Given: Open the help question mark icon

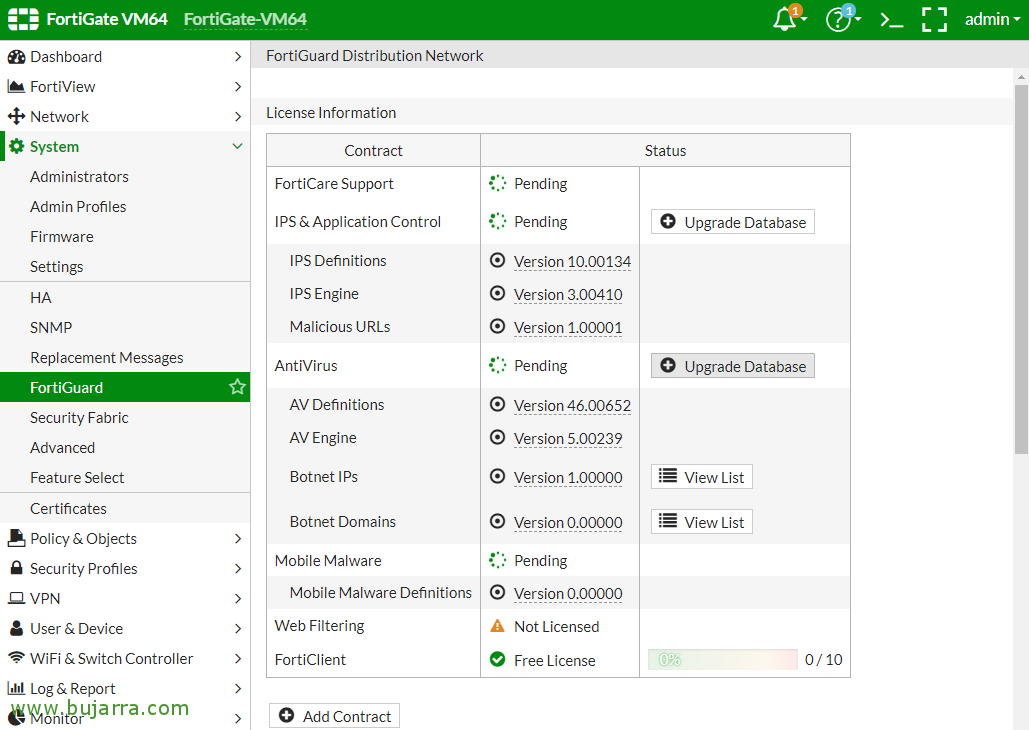Looking at the screenshot, I should tap(838, 20).
